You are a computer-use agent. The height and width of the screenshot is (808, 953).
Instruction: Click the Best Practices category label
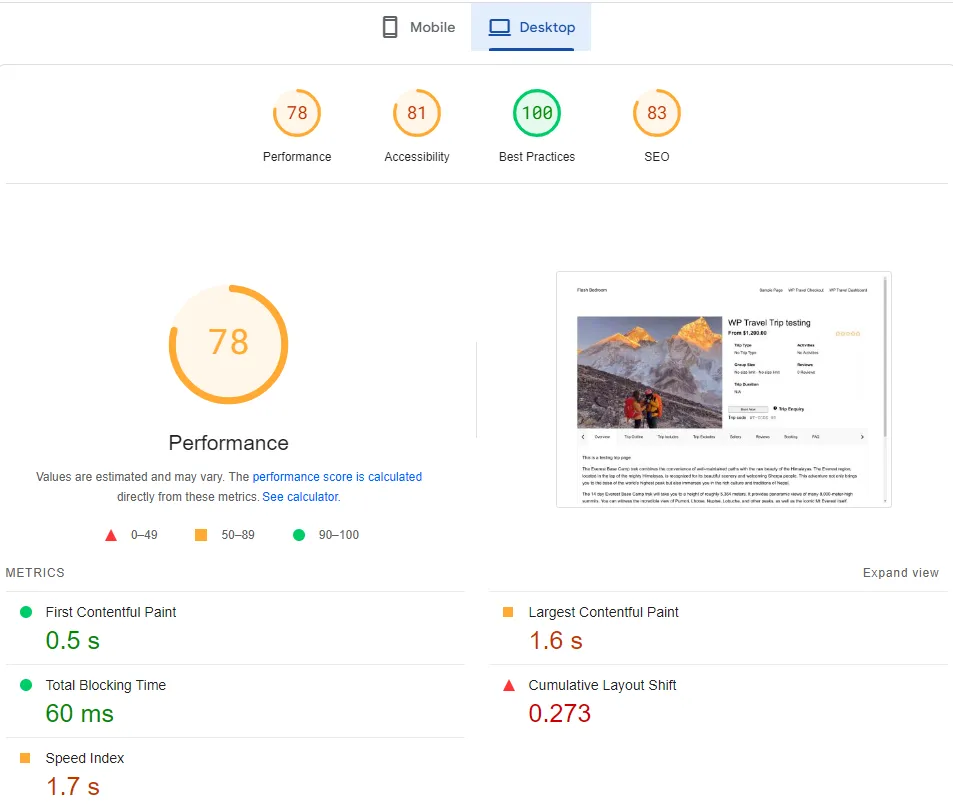pos(537,157)
